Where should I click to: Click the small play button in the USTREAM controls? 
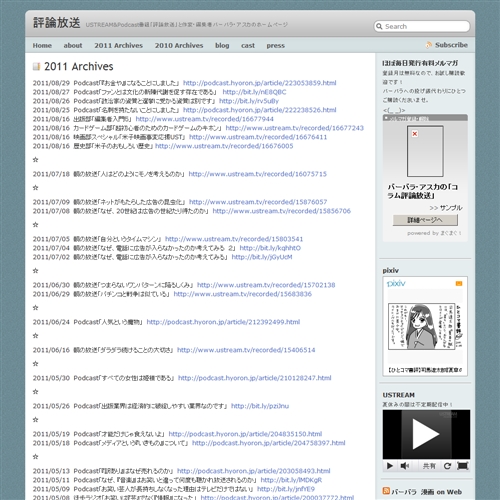[390, 466]
